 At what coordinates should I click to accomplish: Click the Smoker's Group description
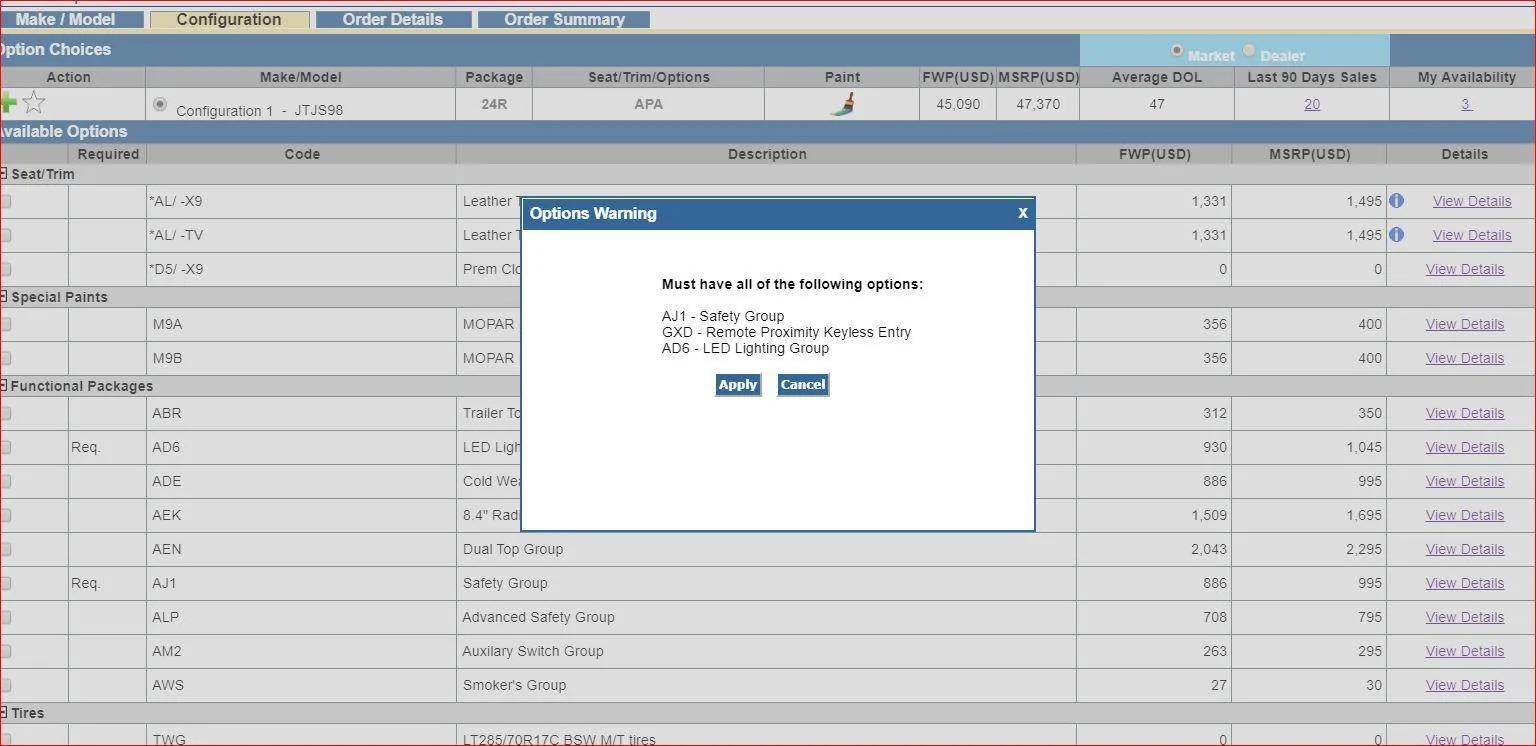pyautogui.click(x=514, y=685)
